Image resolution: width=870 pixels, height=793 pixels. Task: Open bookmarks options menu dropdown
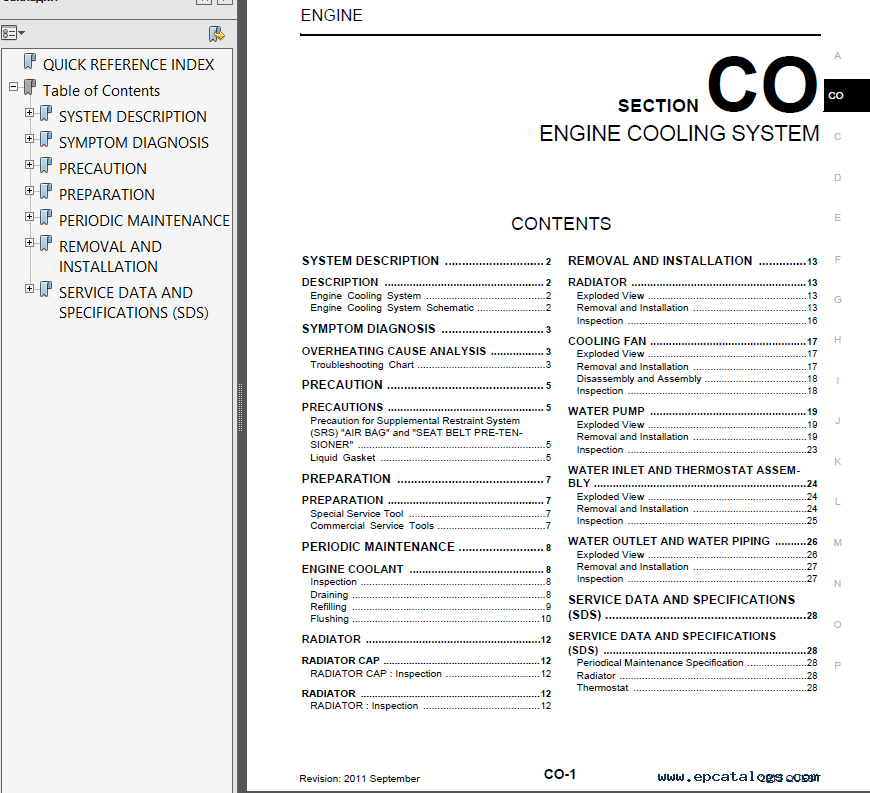point(13,33)
